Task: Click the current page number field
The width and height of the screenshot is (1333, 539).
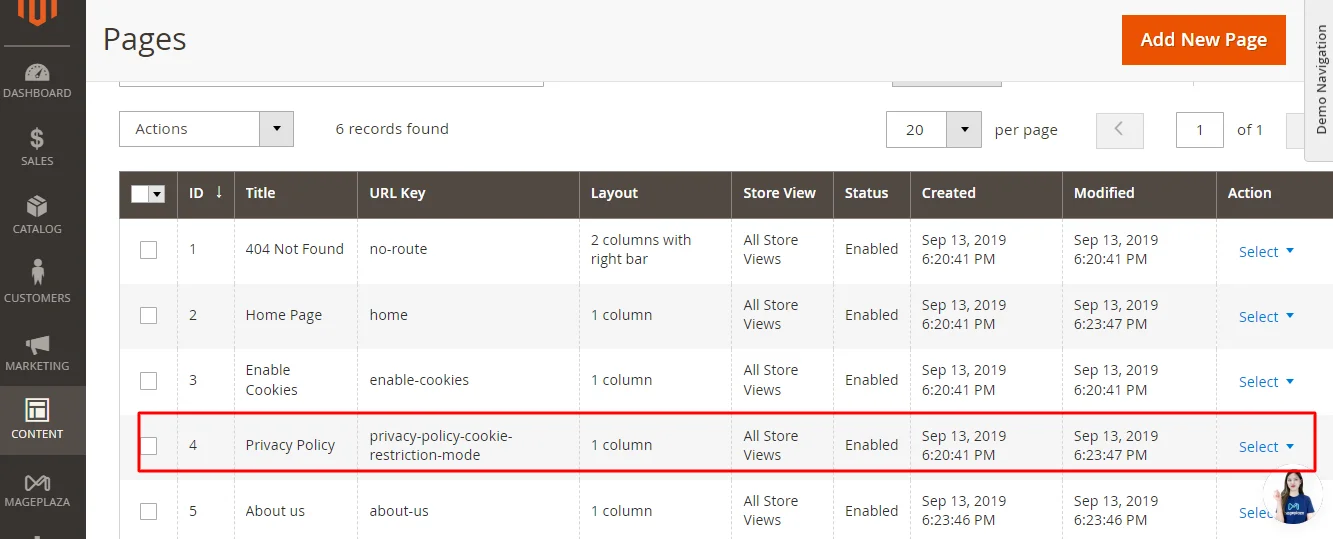Action: [x=1199, y=130]
